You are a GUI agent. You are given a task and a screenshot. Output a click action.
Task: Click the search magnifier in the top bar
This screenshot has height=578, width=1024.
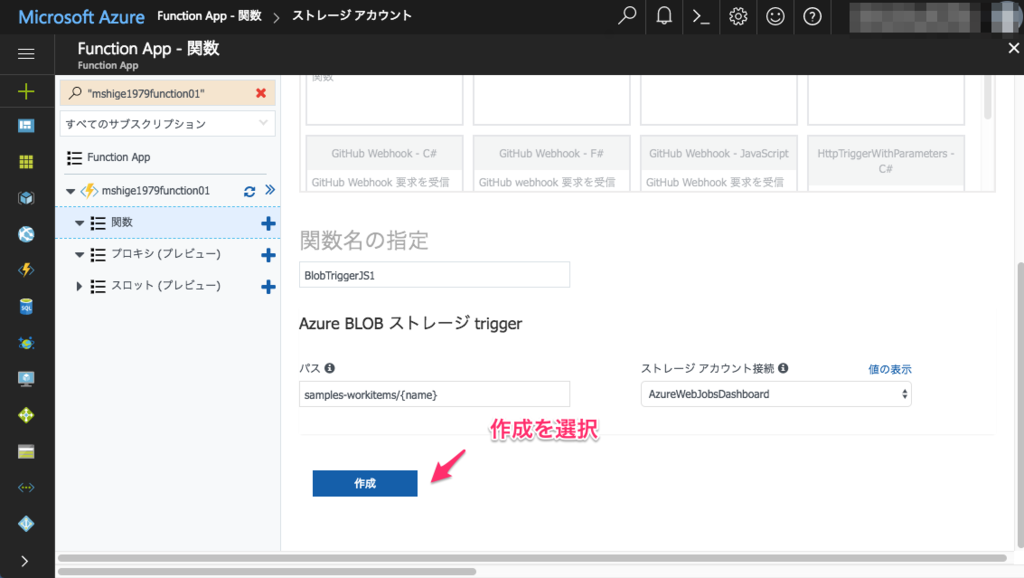(x=626, y=16)
